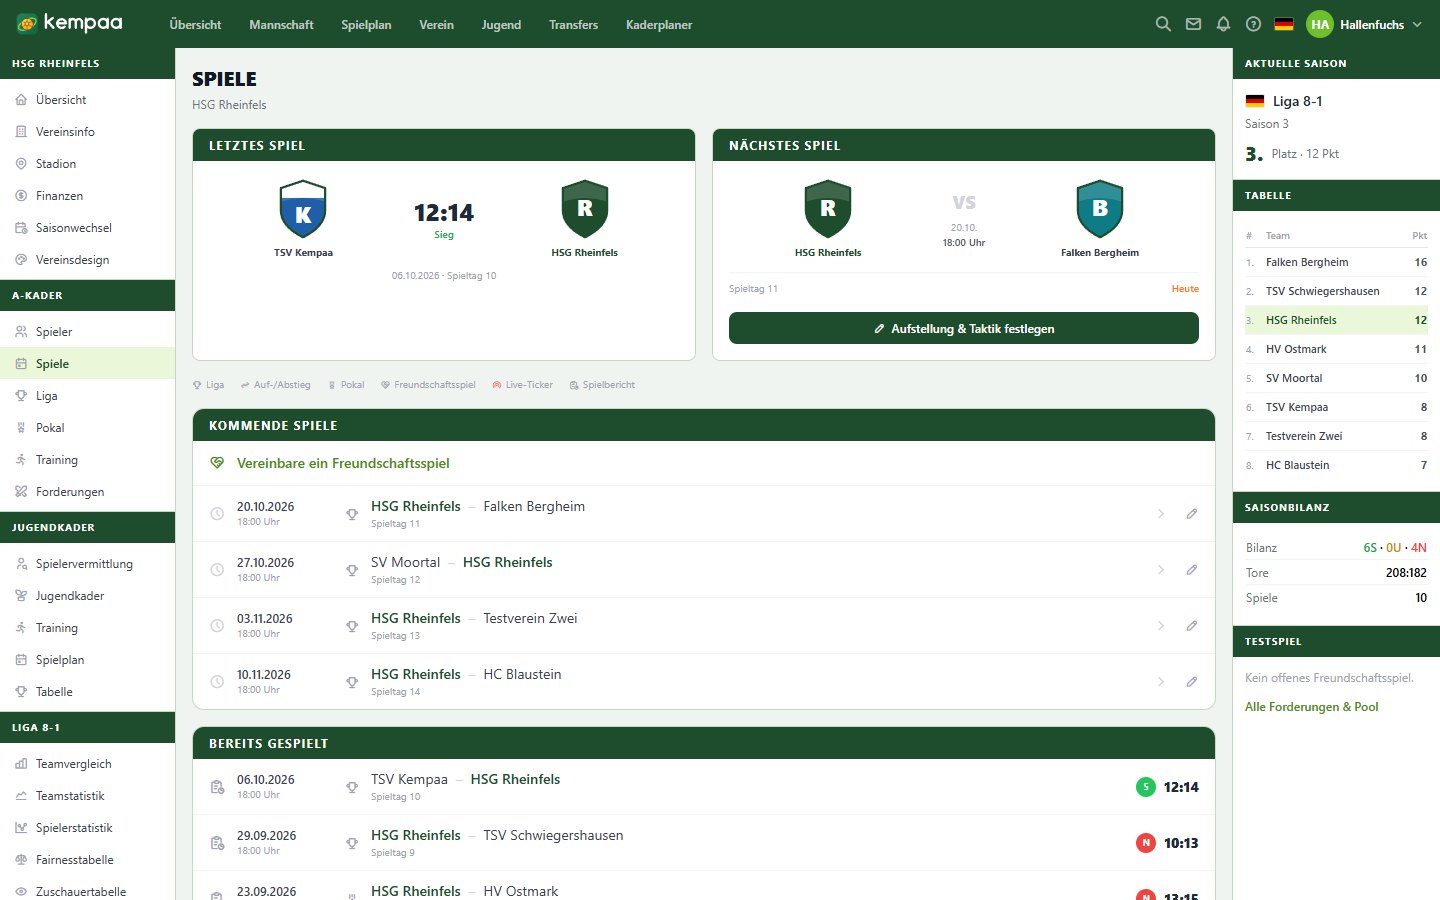Click the HA user avatar
This screenshot has width=1440, height=900.
click(1320, 24)
